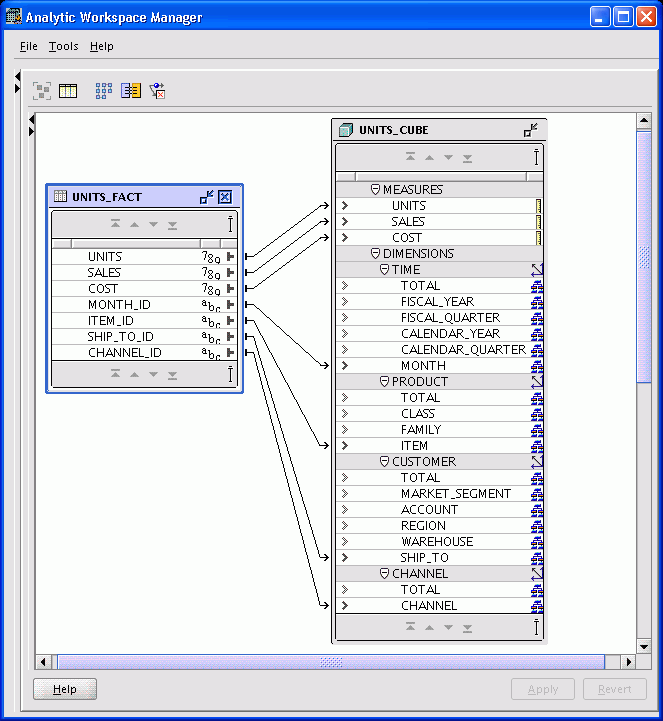
Task: Collapse the CHANNEL dimension node
Action: click(384, 573)
